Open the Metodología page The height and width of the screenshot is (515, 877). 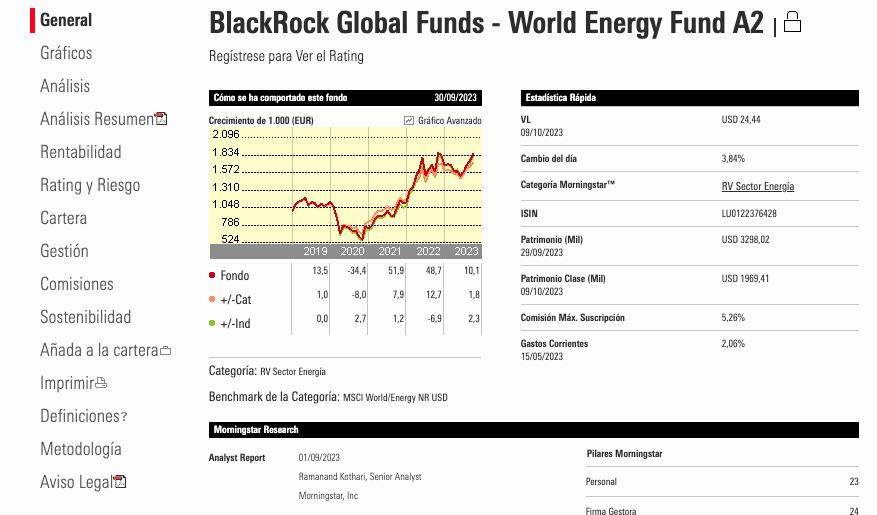click(81, 449)
